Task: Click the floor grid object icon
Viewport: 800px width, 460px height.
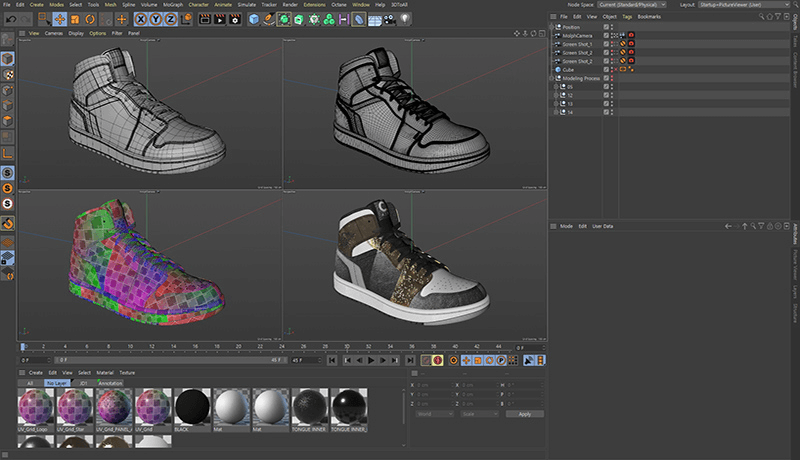Action: (x=374, y=19)
